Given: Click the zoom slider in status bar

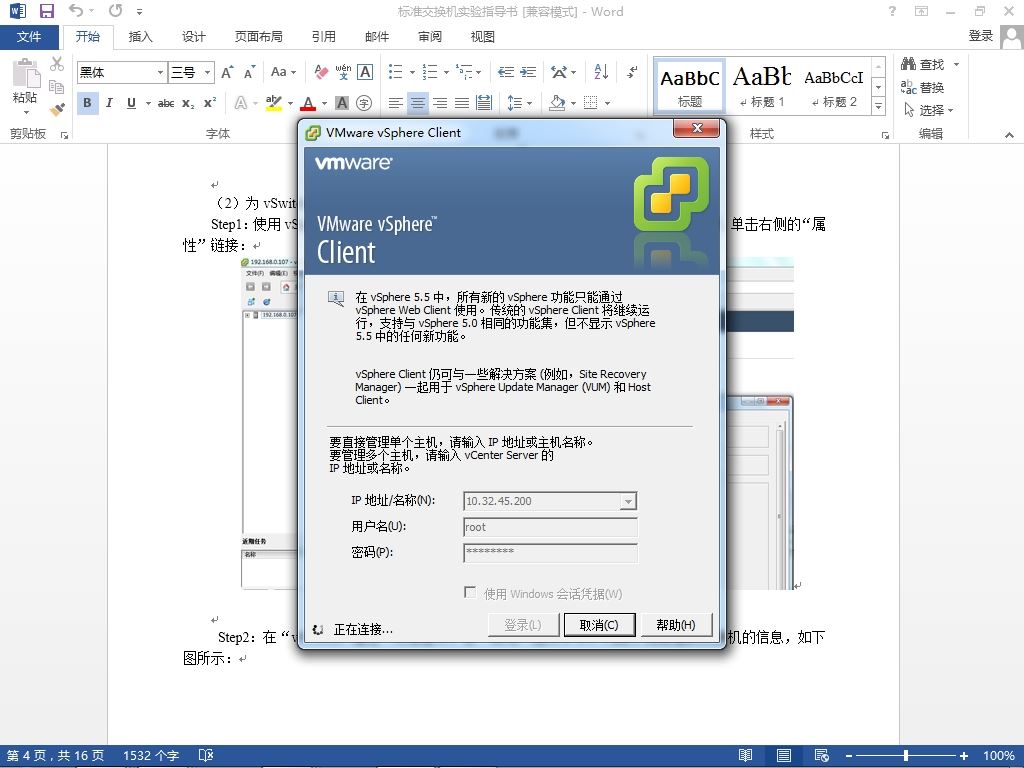Looking at the screenshot, I should 905,756.
